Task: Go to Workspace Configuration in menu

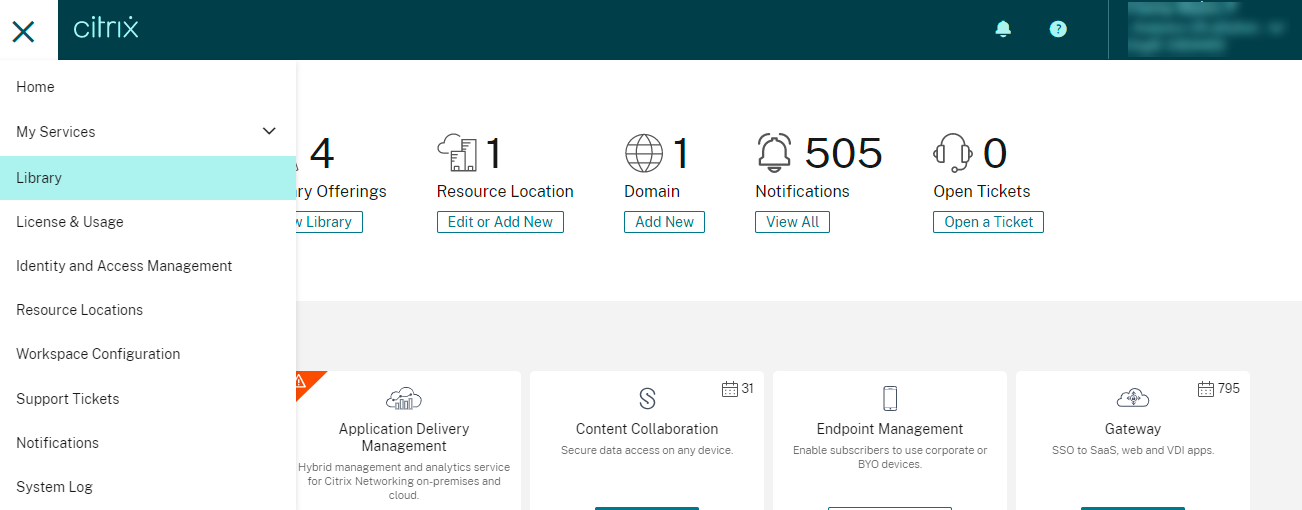Action: click(98, 354)
